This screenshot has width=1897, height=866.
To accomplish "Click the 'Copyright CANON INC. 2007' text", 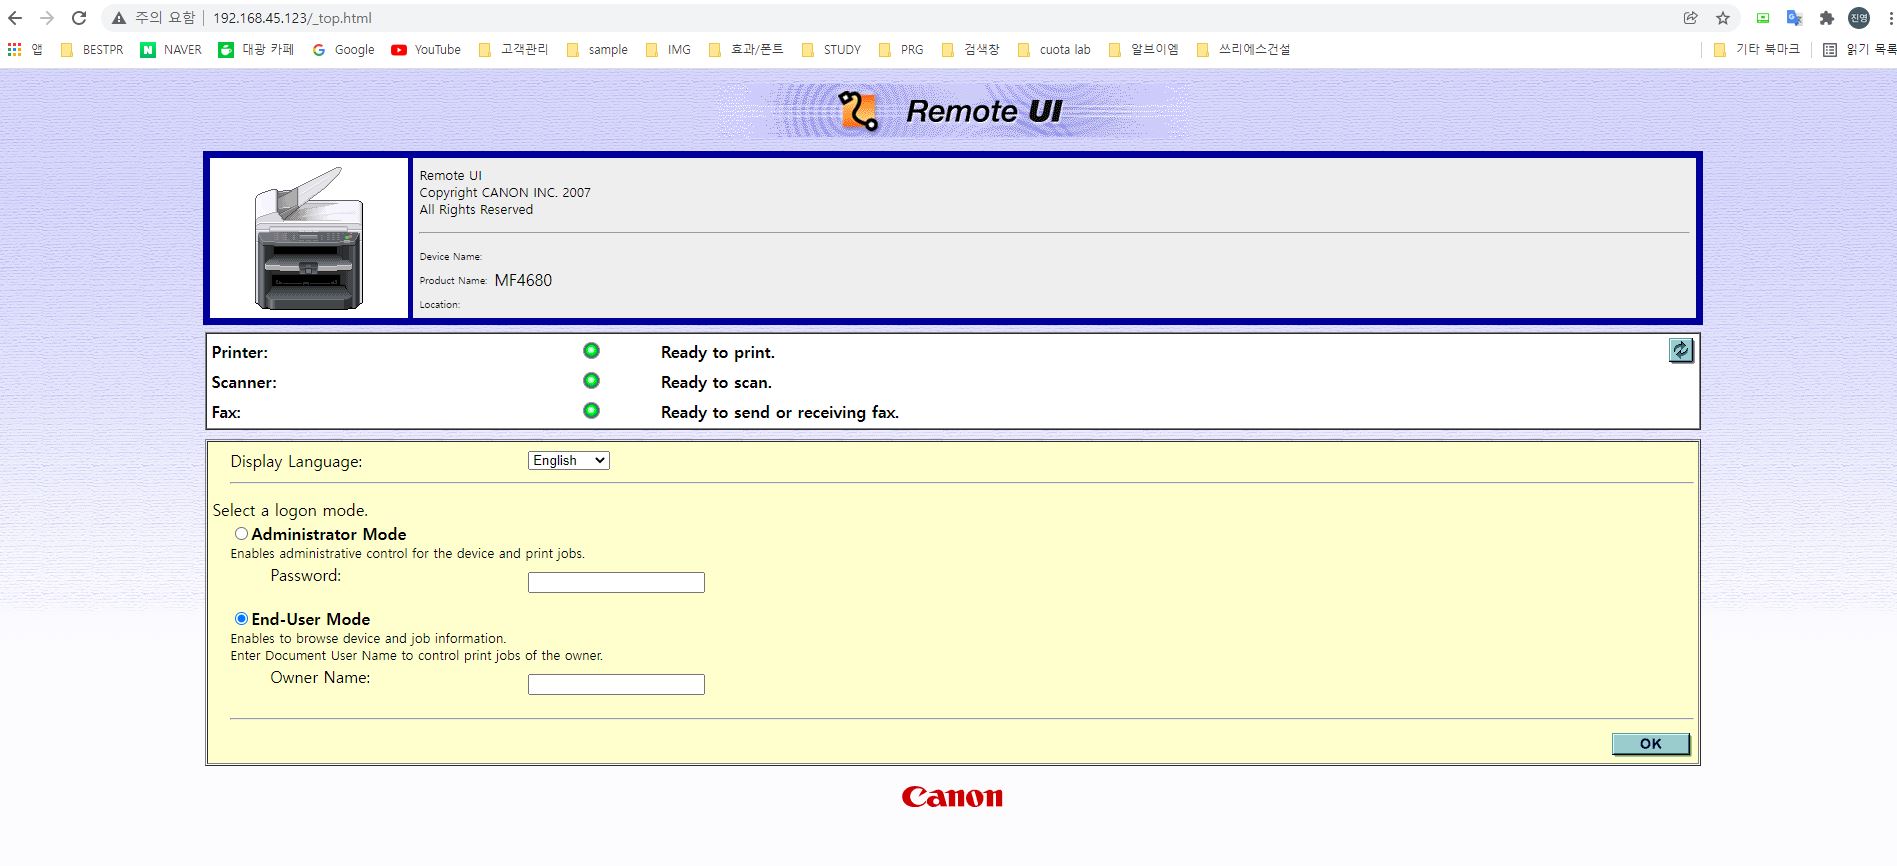I will click(x=505, y=193).
